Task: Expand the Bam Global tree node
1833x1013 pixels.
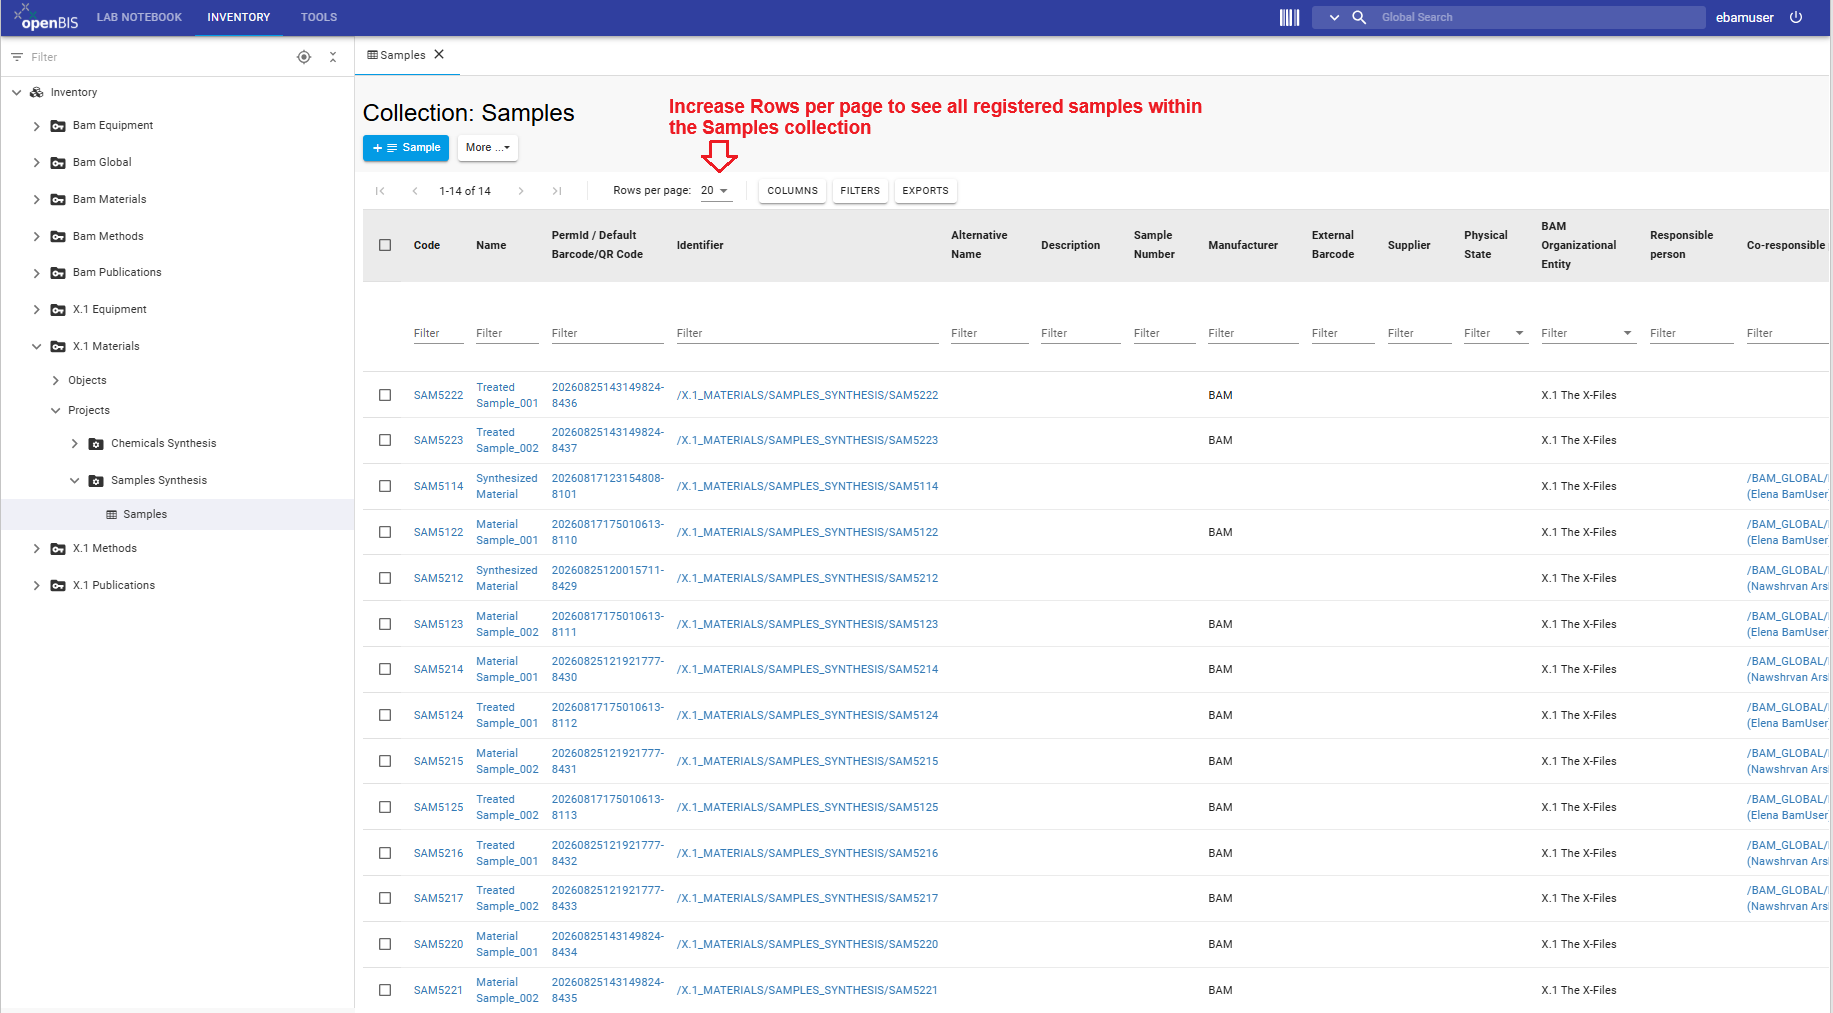Action: coord(37,163)
